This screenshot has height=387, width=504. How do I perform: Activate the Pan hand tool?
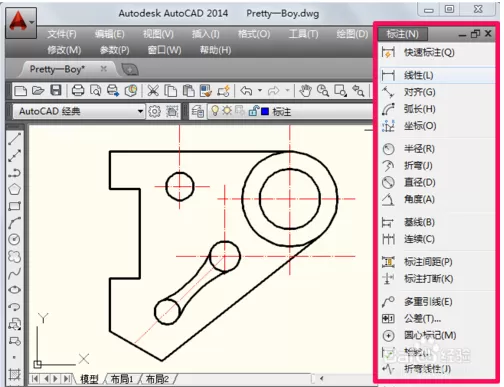(x=305, y=91)
